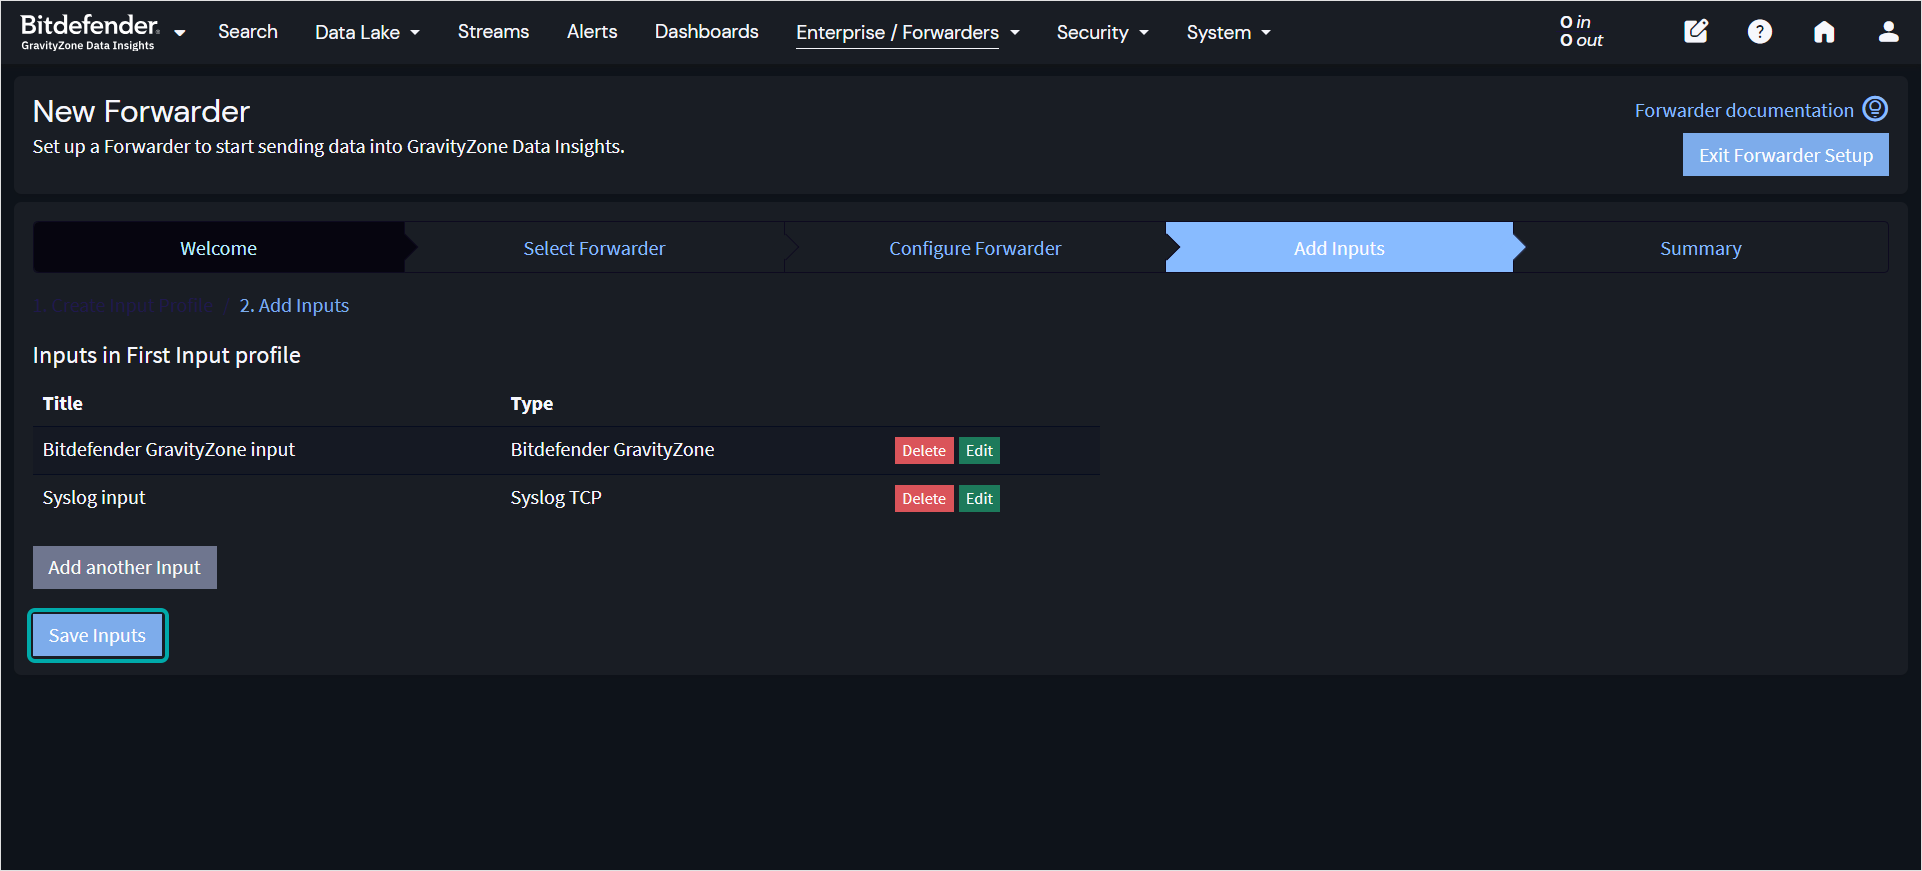Click Exit Forwarder Setup button

(x=1785, y=155)
